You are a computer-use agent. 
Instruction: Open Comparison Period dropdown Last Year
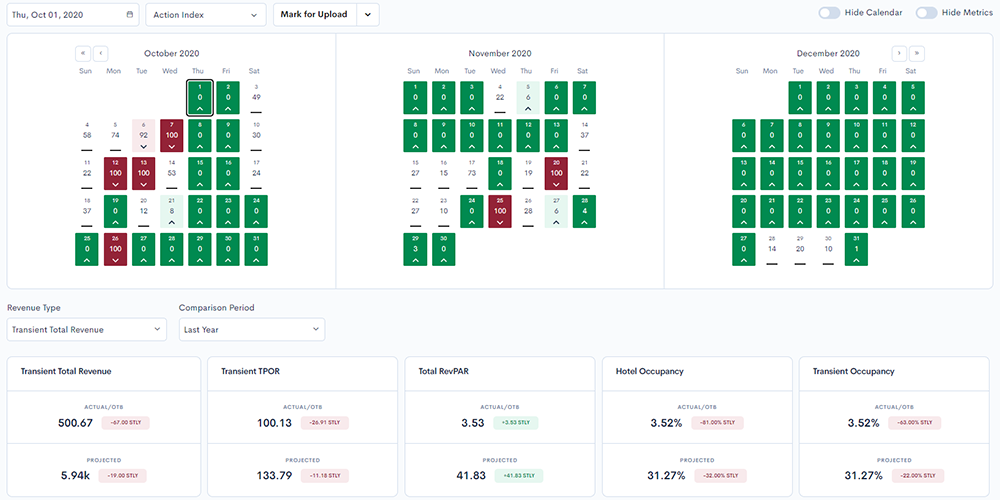pyautogui.click(x=252, y=330)
